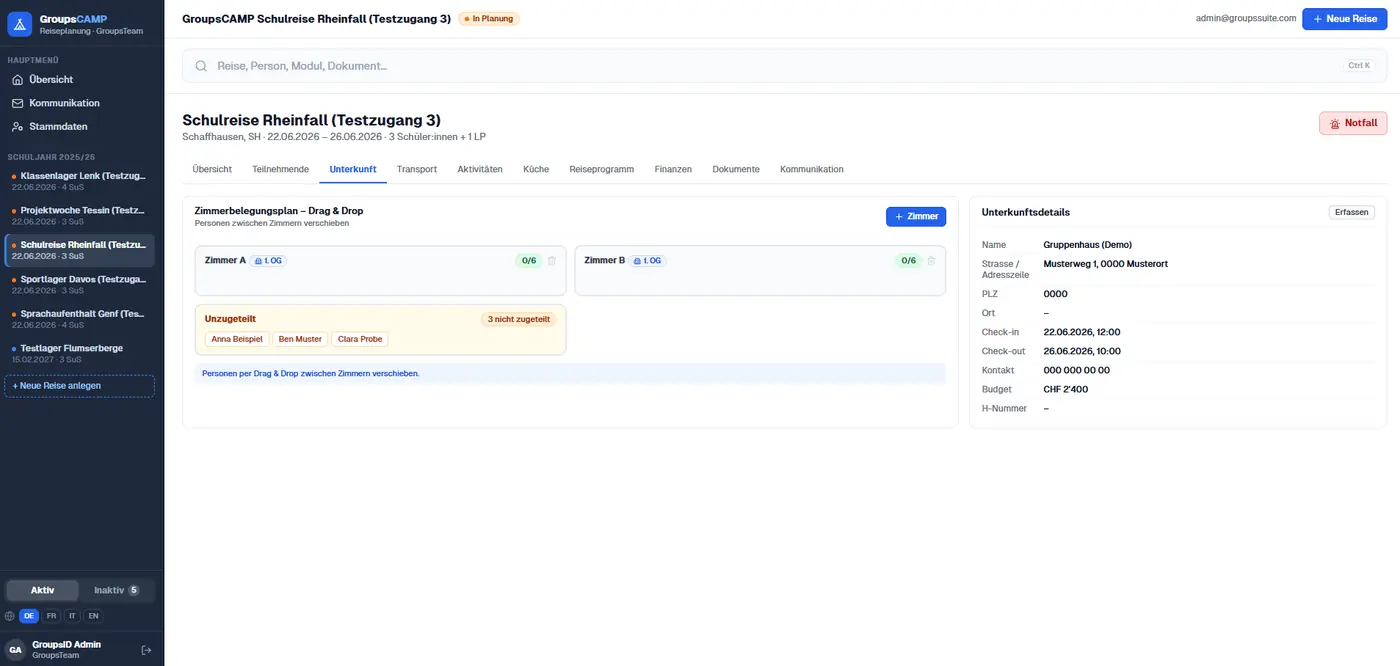Click the search magnifier icon
The height and width of the screenshot is (666, 1400).
[x=201, y=66]
